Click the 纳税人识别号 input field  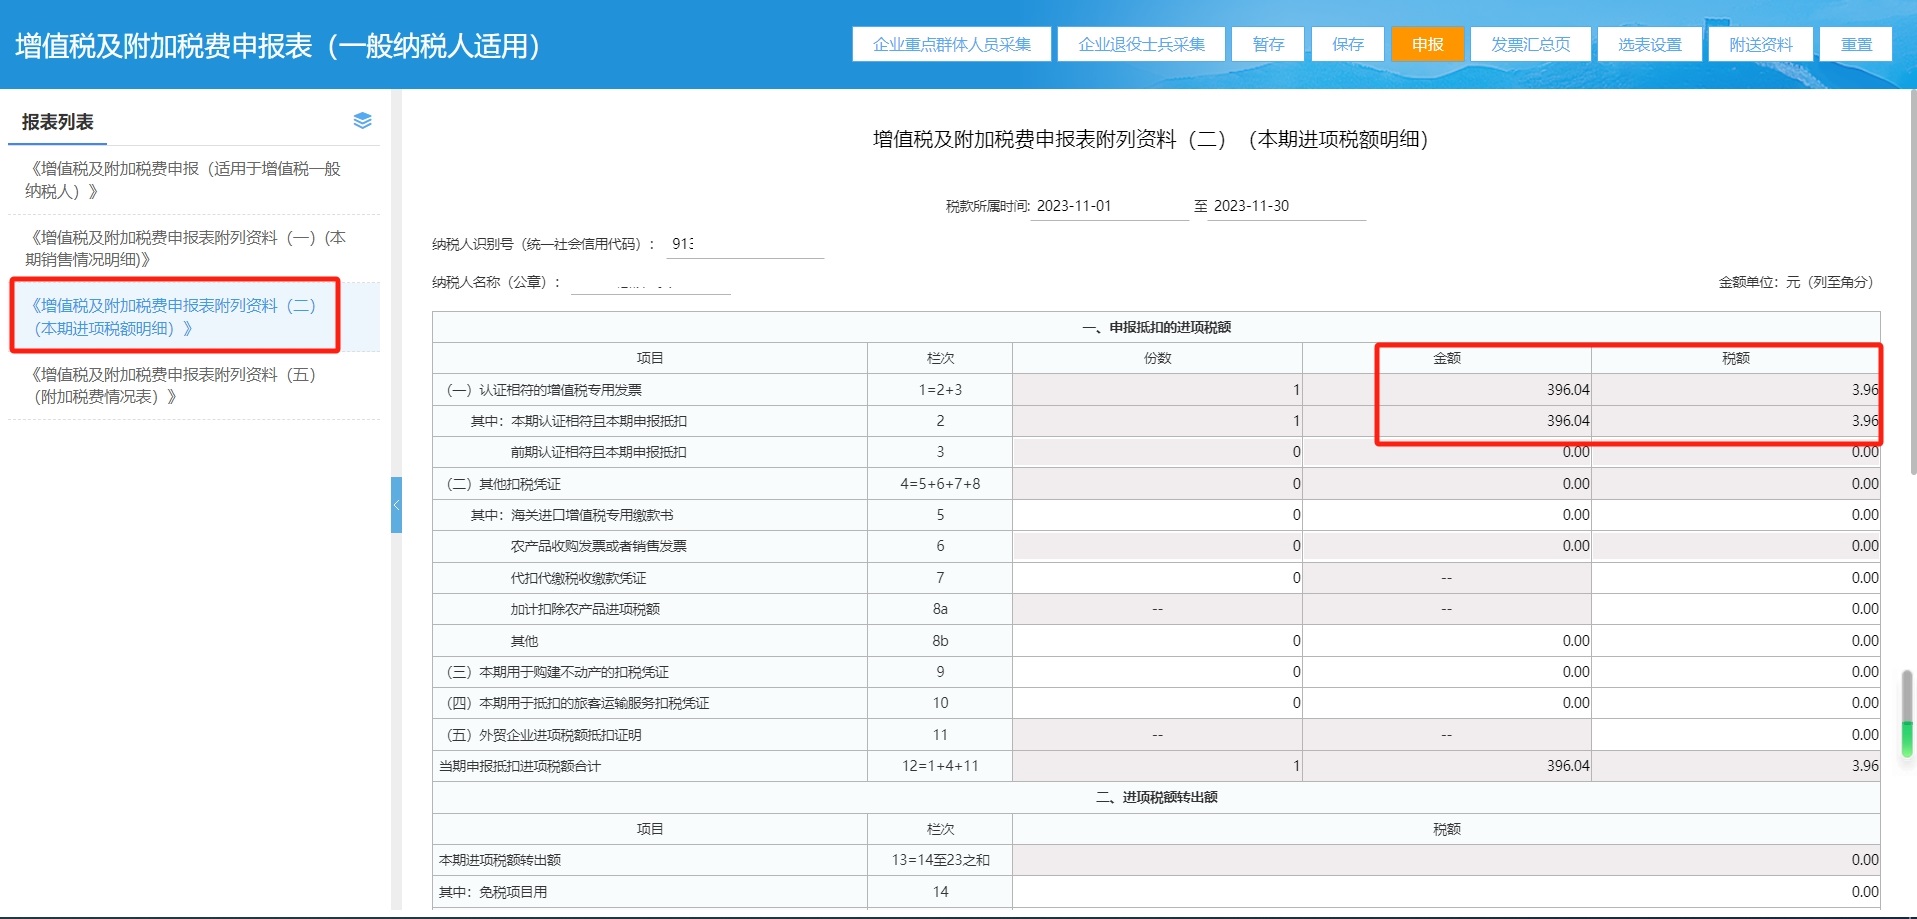[x=745, y=244]
